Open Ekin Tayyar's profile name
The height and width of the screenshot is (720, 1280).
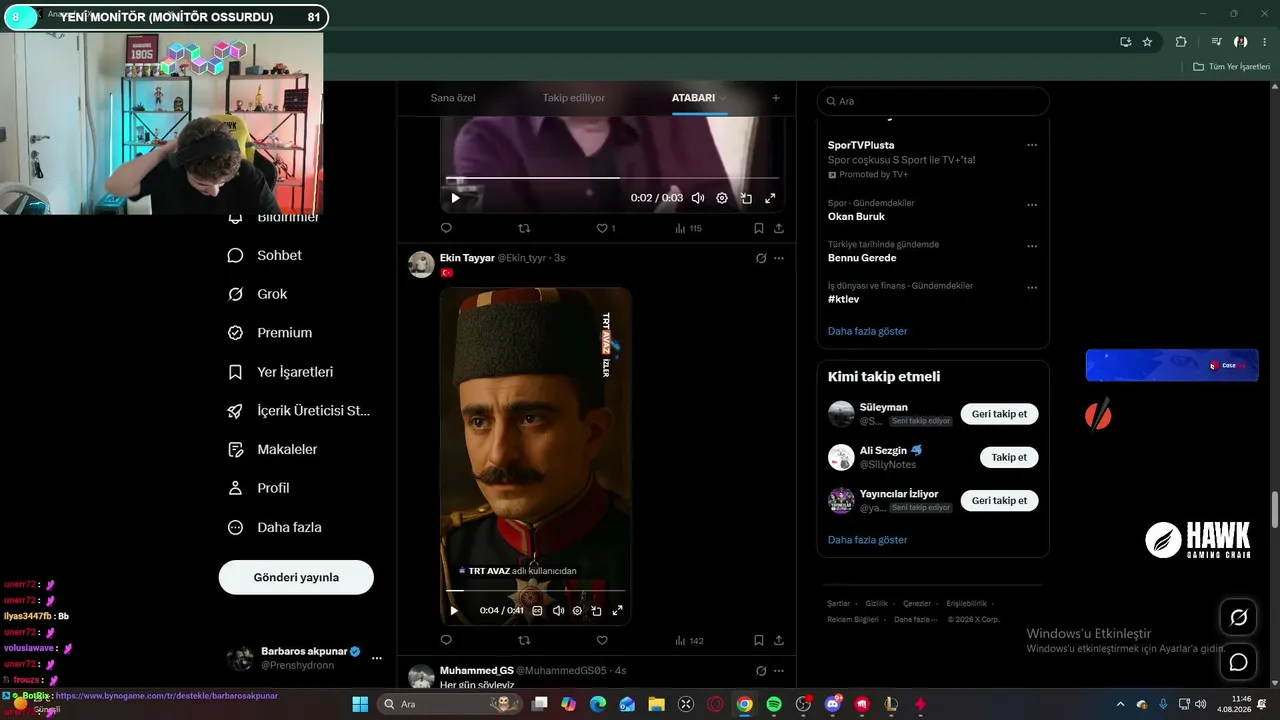tap(467, 258)
